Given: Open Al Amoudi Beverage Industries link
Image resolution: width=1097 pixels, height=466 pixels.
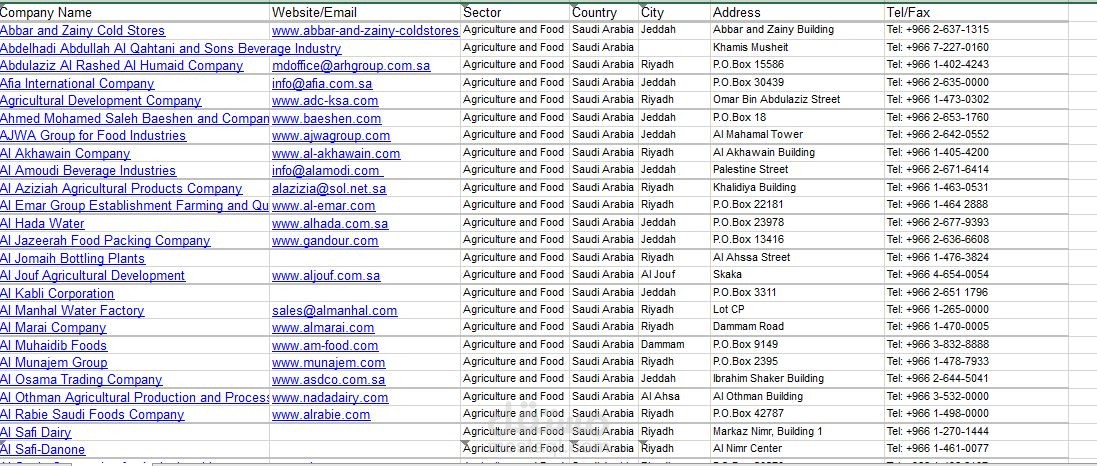Looking at the screenshot, I should coord(88,171).
